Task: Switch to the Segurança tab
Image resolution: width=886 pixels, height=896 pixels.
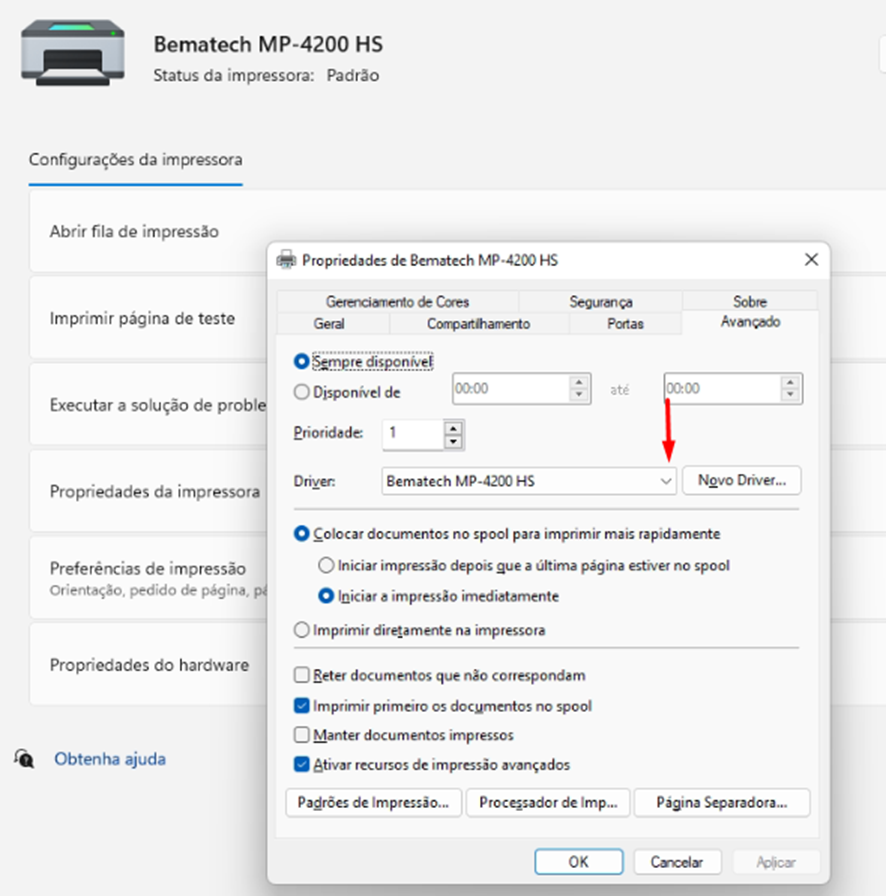Action: pyautogui.click(x=601, y=302)
